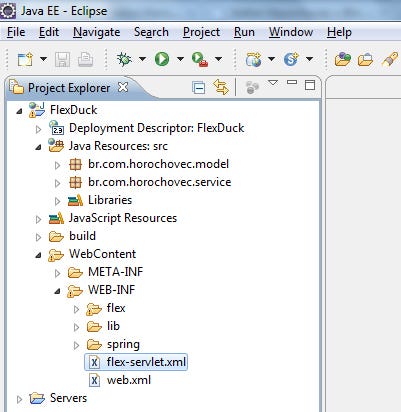Viewport: 401px width, 412px height.
Task: Maximize the Project Explorer view
Action: tap(310, 85)
